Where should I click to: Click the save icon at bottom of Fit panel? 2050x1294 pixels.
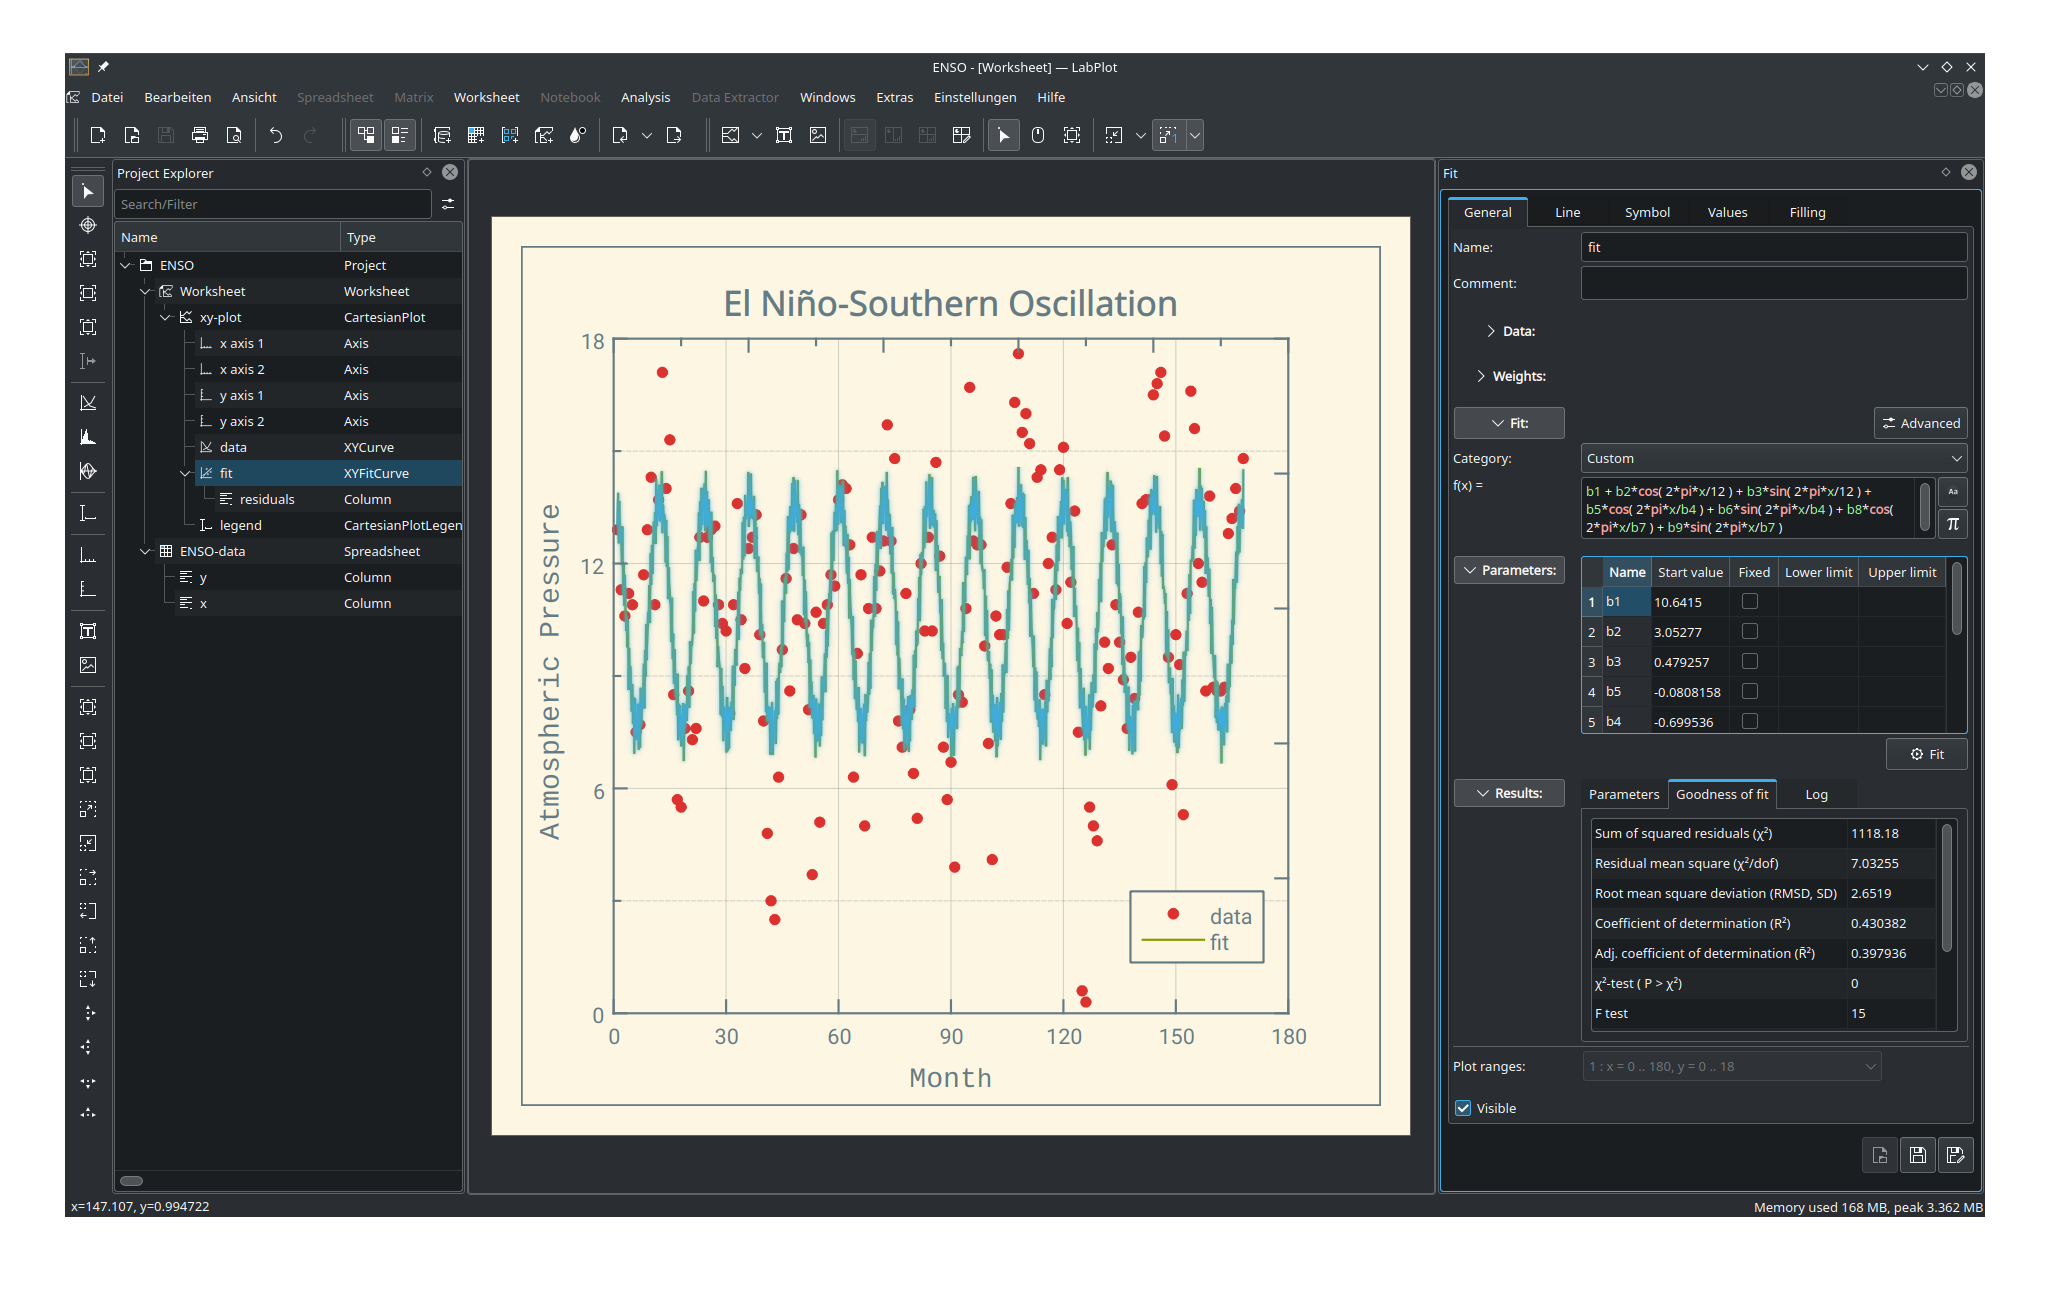[1917, 1155]
